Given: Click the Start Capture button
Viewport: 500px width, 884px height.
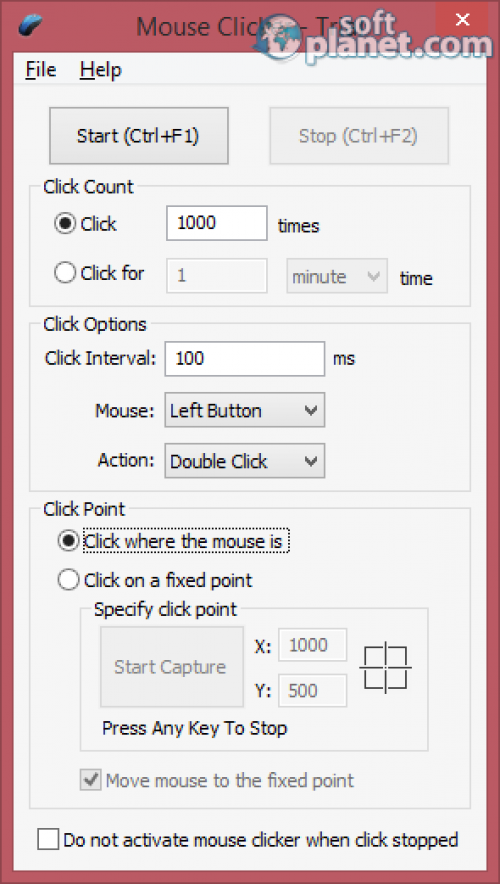Looking at the screenshot, I should pos(172,667).
